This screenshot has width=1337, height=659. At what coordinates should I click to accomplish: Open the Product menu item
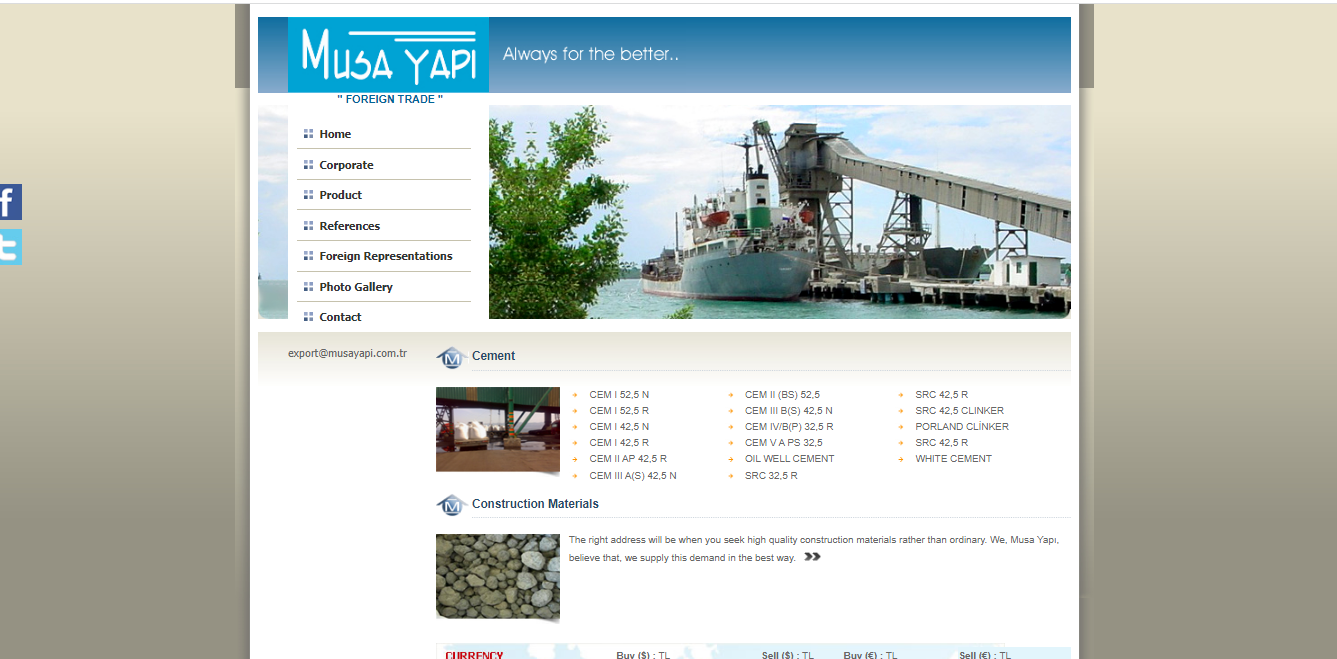(340, 195)
